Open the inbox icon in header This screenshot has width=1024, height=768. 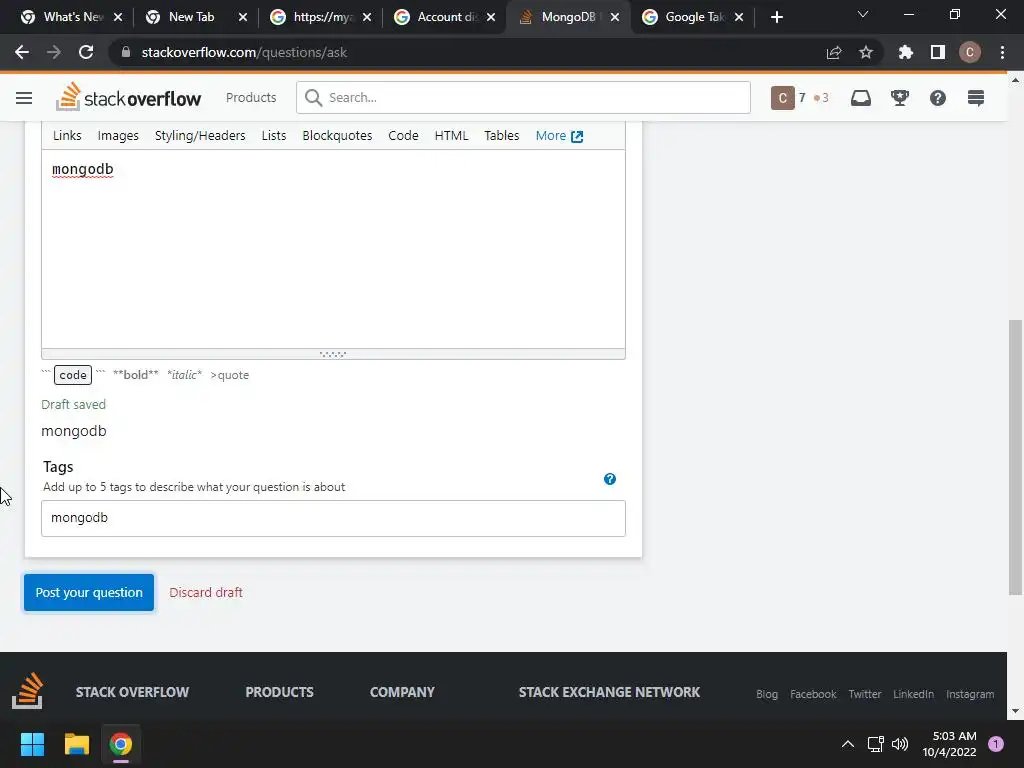coord(861,98)
